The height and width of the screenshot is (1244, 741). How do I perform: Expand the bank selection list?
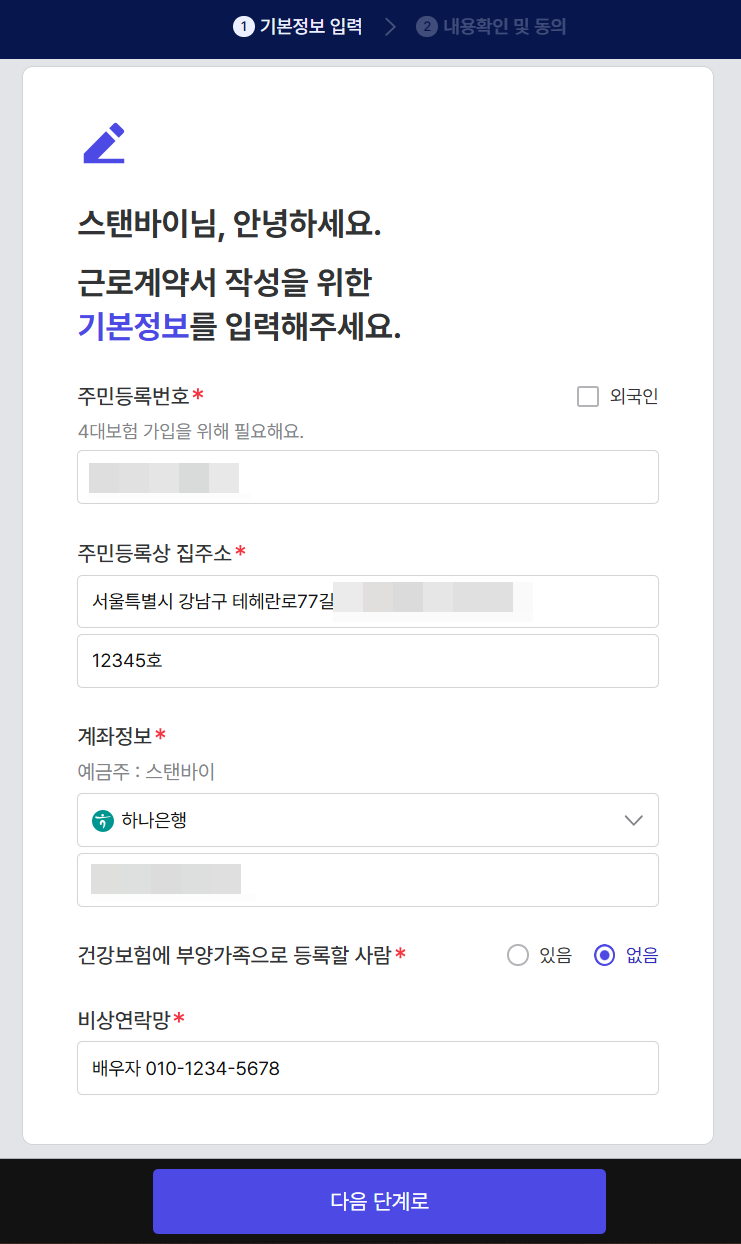point(367,819)
